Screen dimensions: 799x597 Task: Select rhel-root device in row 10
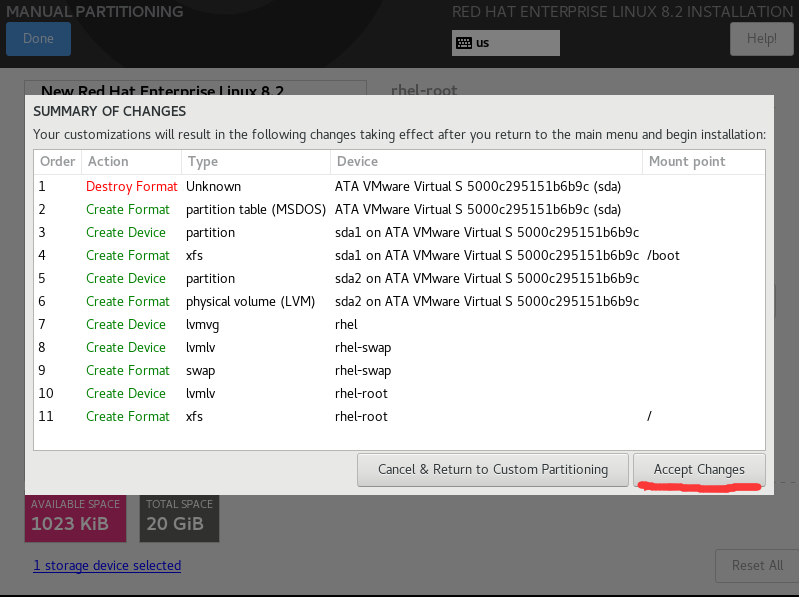click(x=361, y=393)
